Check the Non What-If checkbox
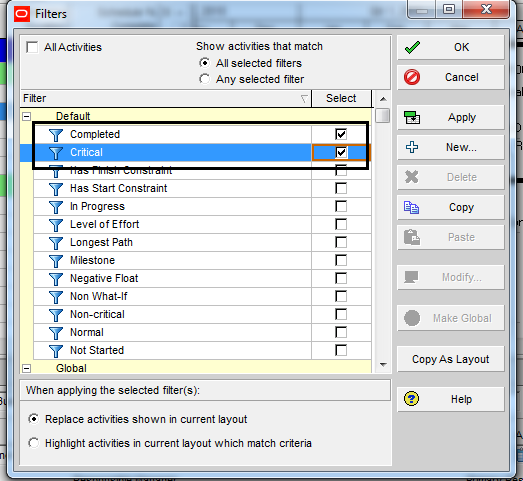 pyautogui.click(x=341, y=296)
